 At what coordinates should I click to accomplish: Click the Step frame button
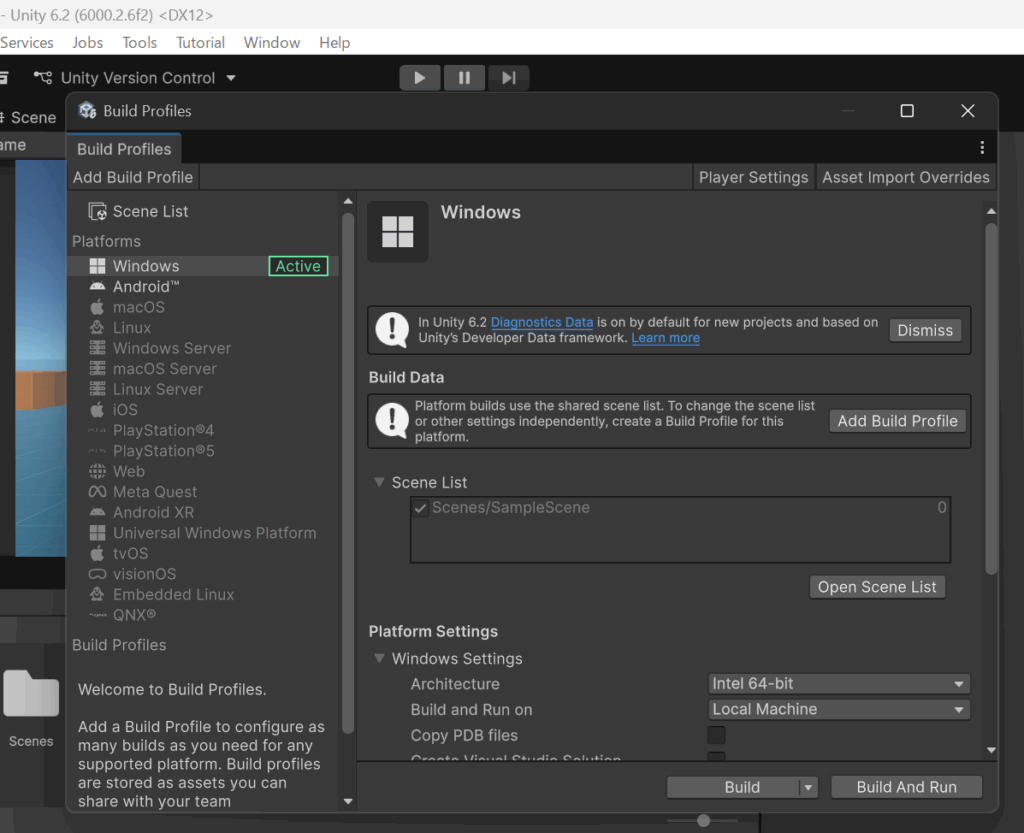coord(508,78)
